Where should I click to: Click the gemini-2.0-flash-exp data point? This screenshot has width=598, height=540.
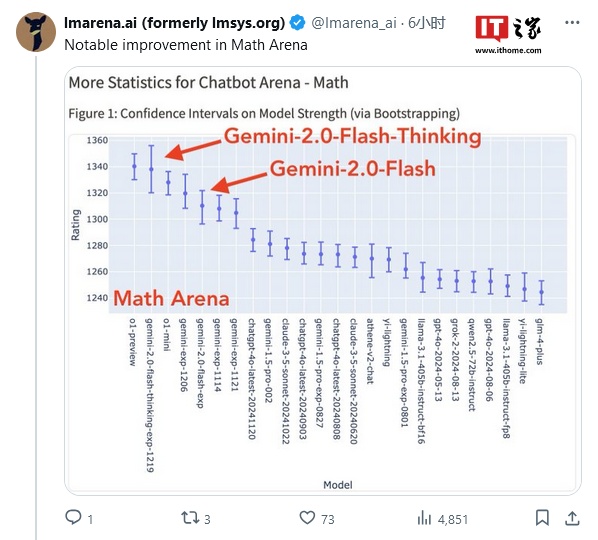[x=203, y=206]
